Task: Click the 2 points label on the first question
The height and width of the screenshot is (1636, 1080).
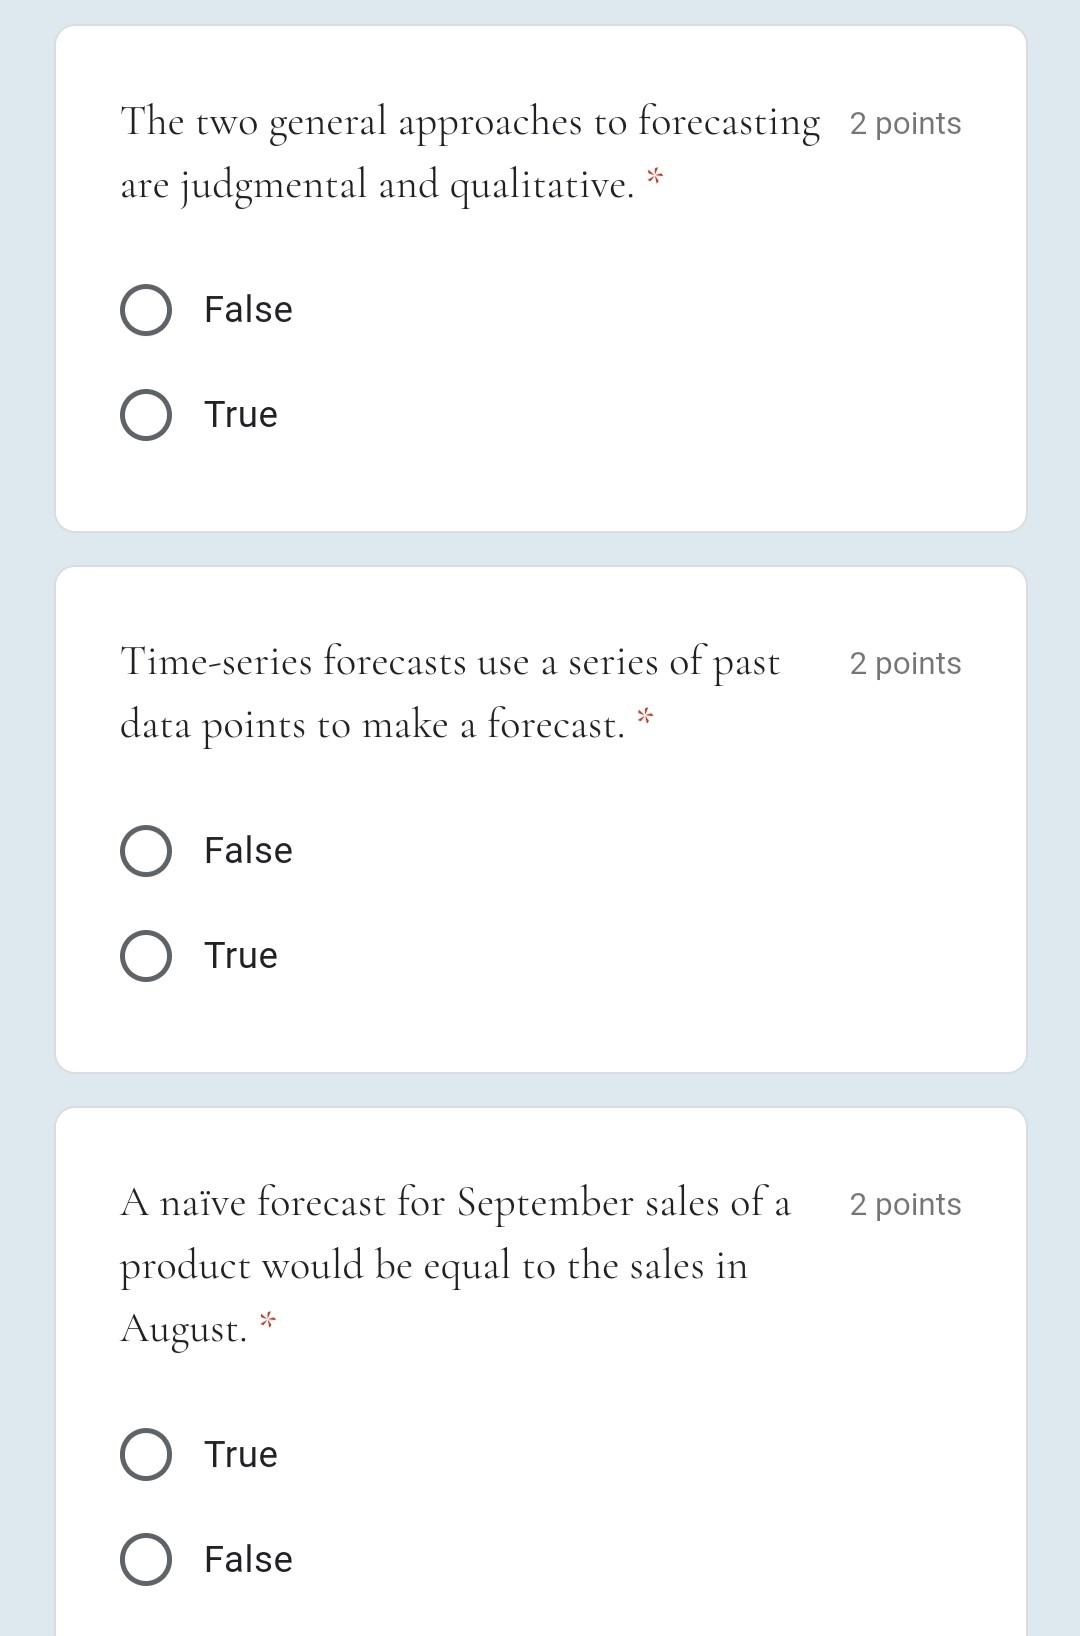Action: click(905, 122)
